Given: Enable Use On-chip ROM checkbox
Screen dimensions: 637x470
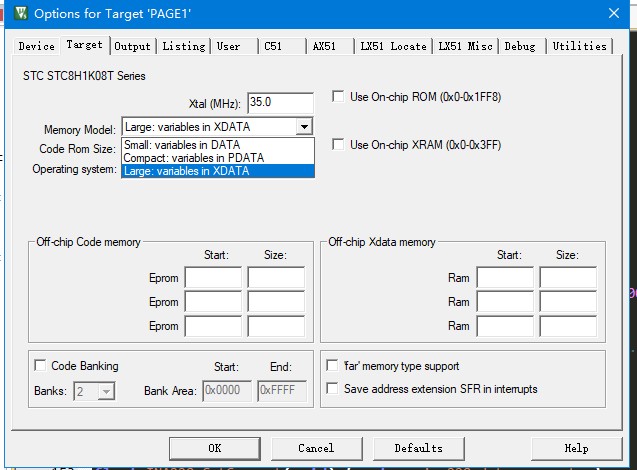Looking at the screenshot, I should point(338,97).
